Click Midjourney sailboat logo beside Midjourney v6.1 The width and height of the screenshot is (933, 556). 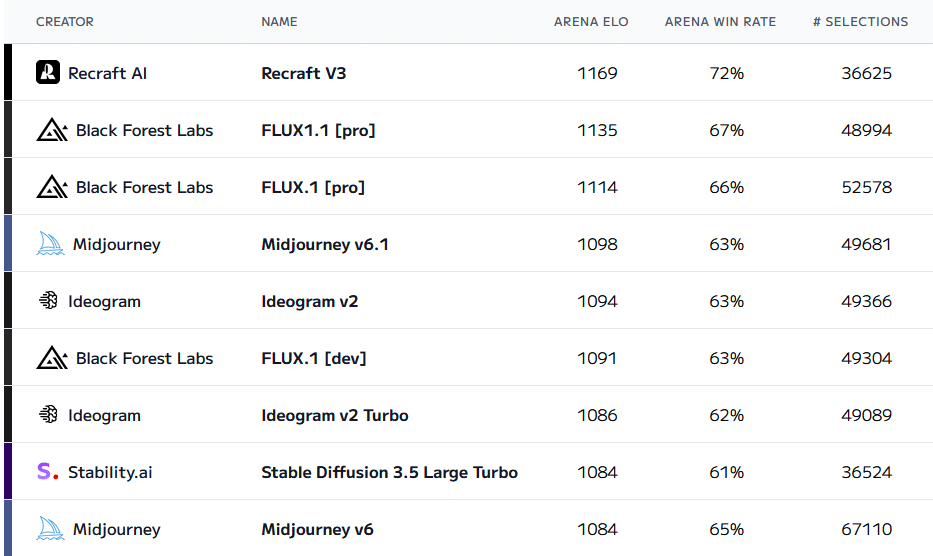coord(50,243)
